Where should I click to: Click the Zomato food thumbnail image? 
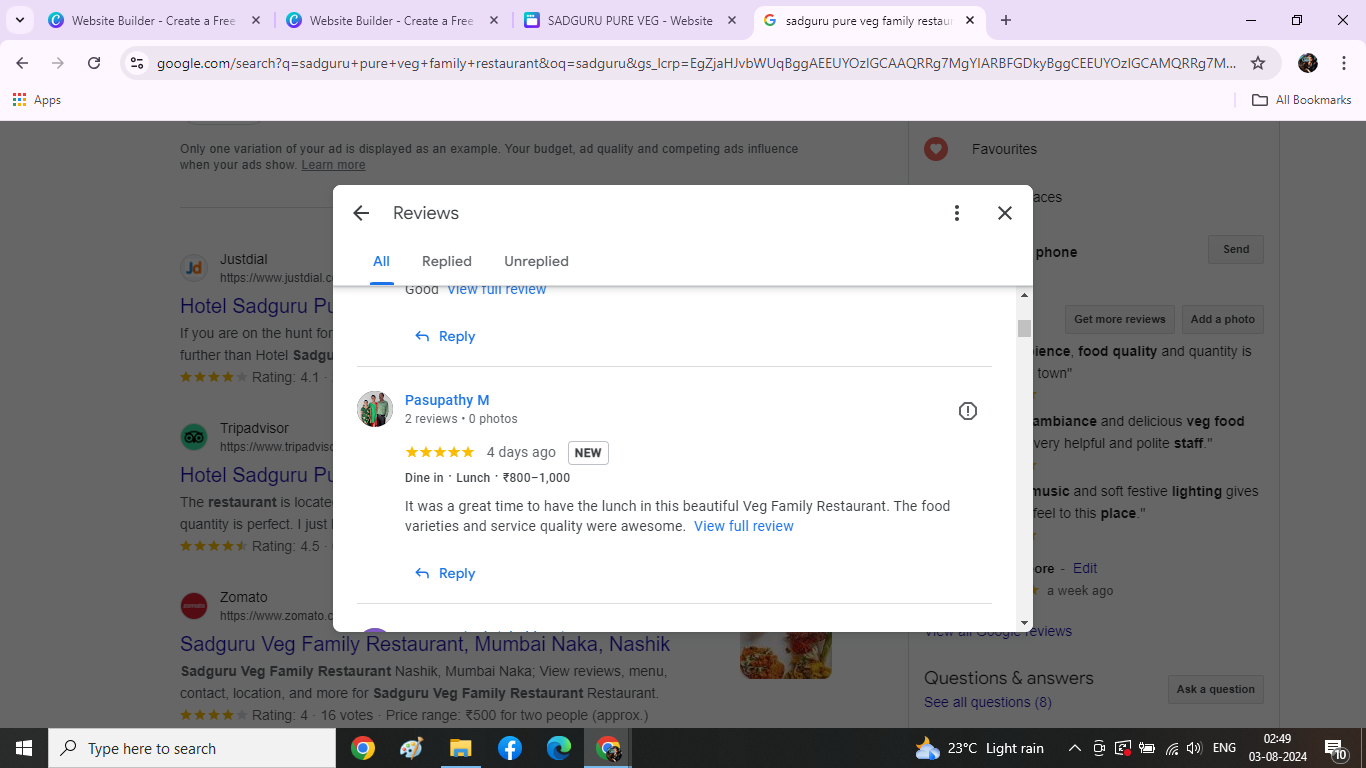click(x=786, y=655)
